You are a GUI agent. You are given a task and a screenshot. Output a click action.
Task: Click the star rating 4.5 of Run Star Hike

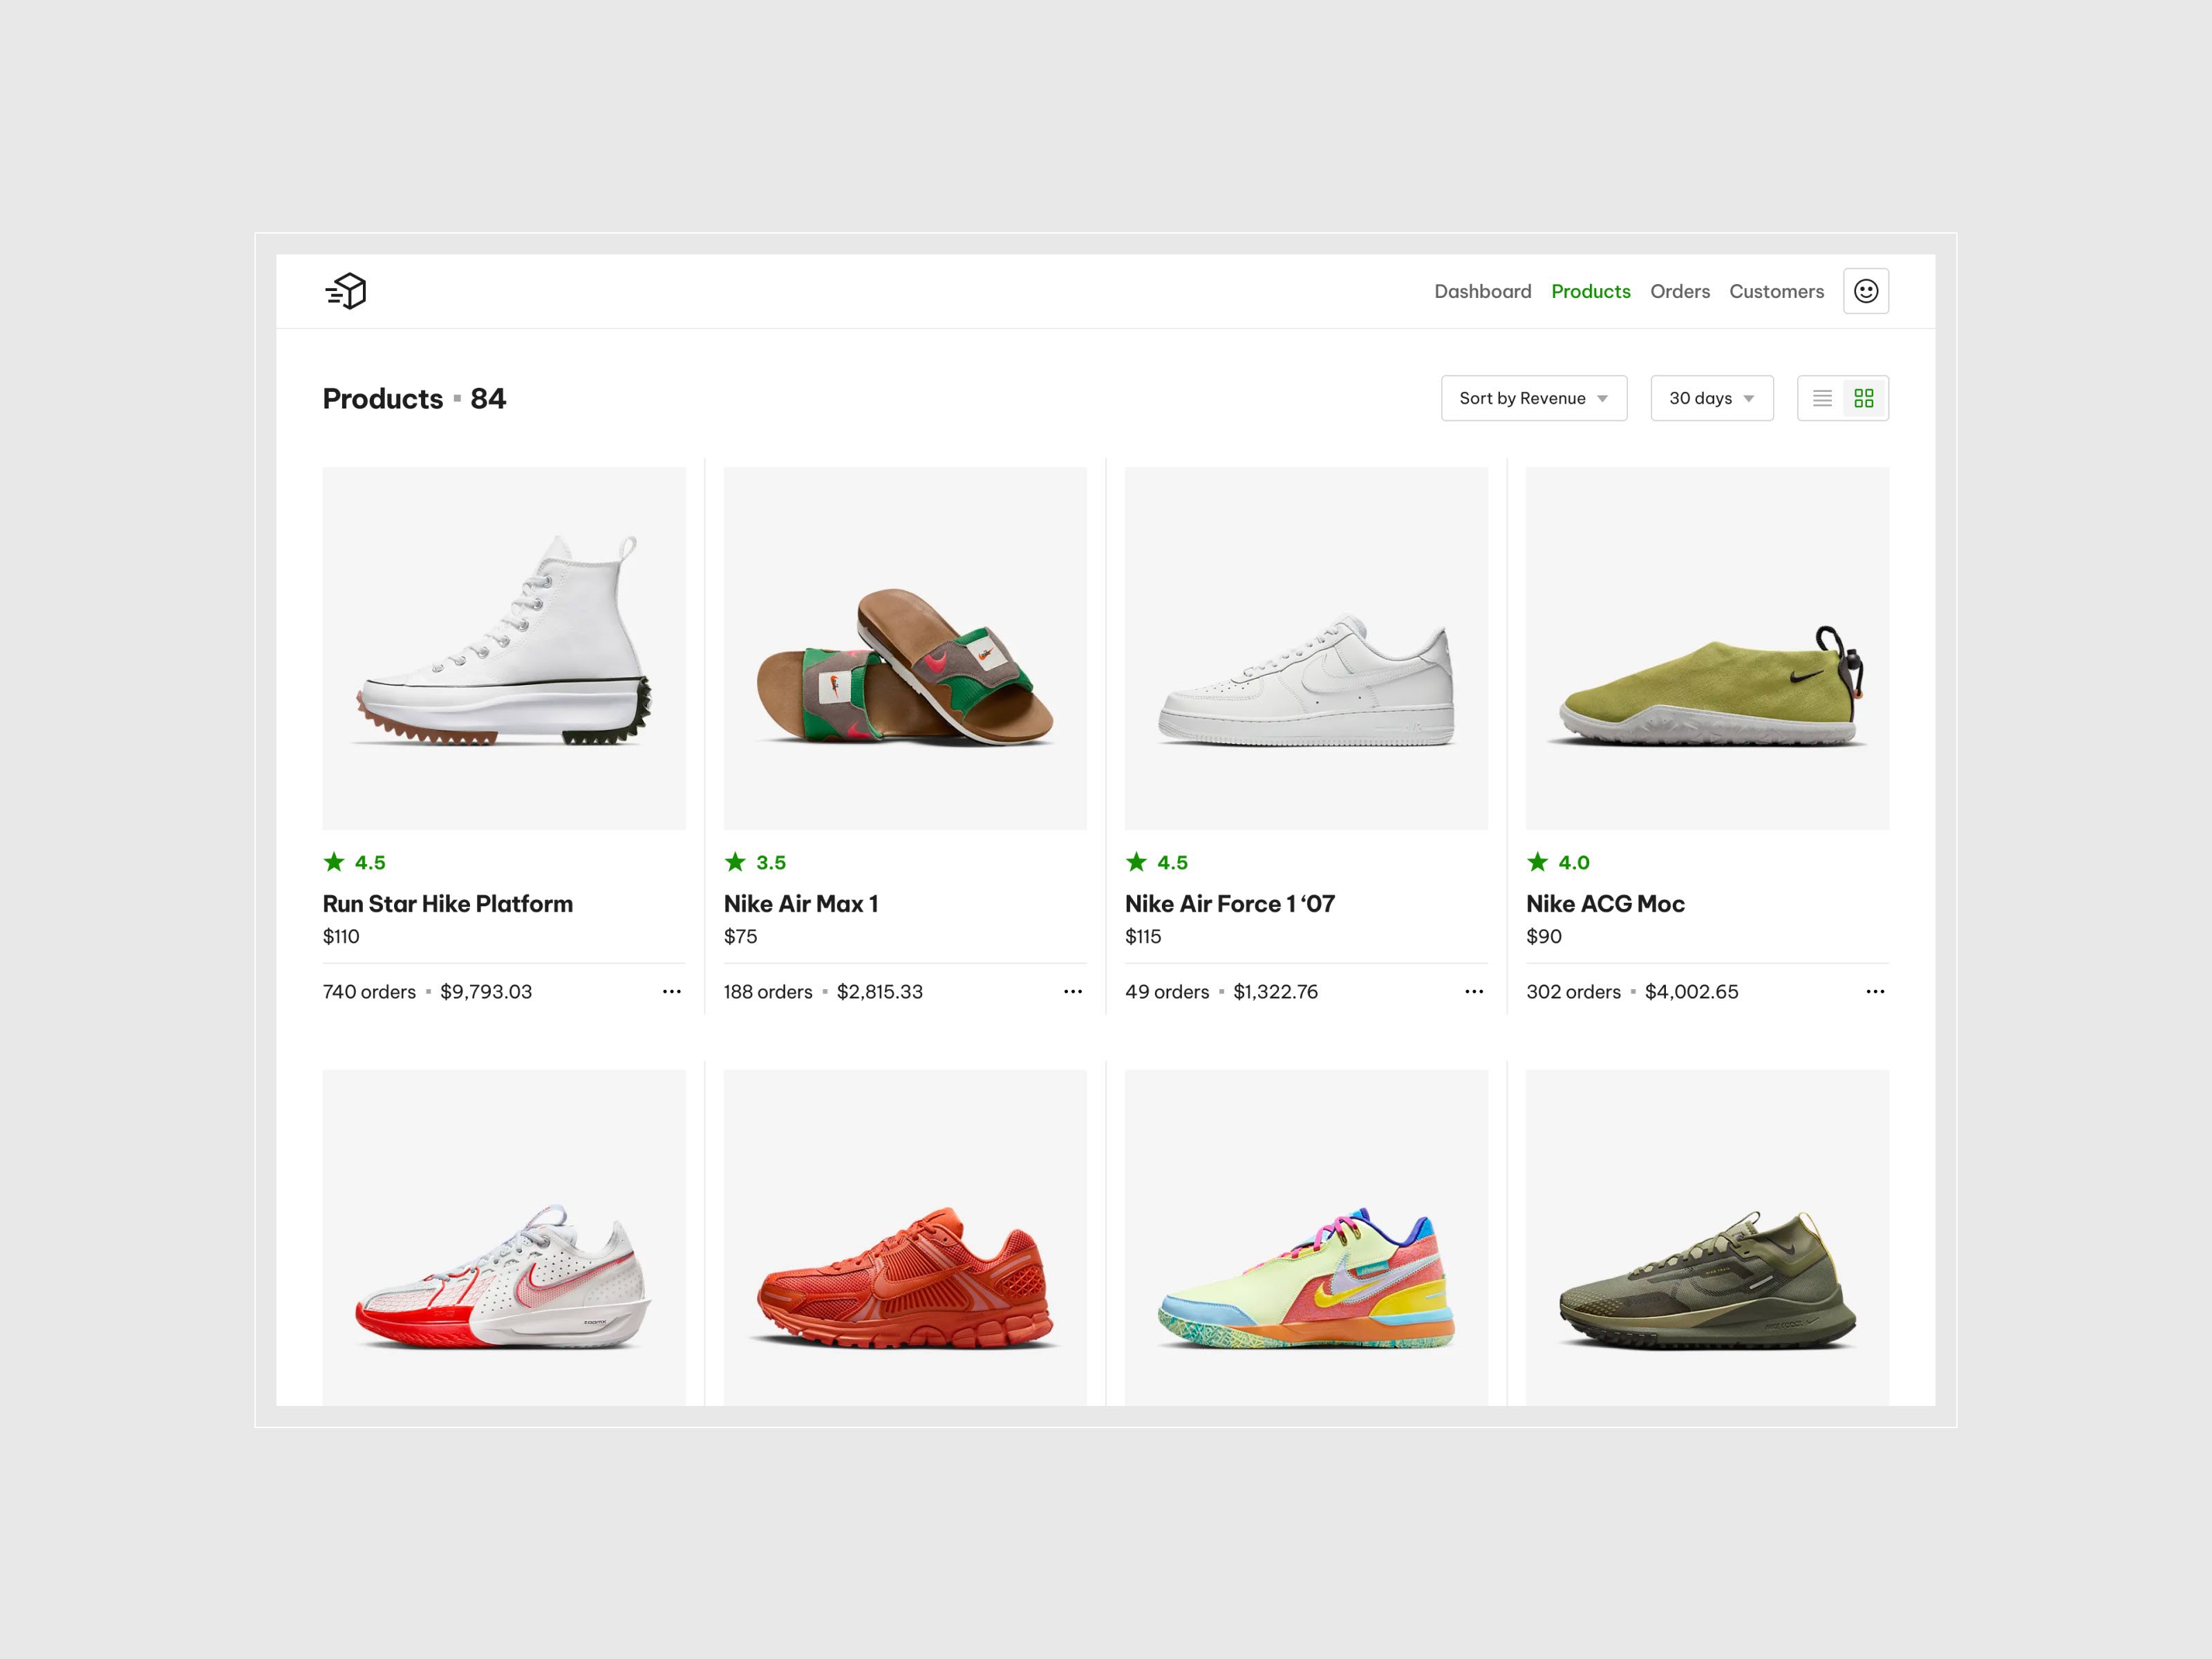point(355,862)
